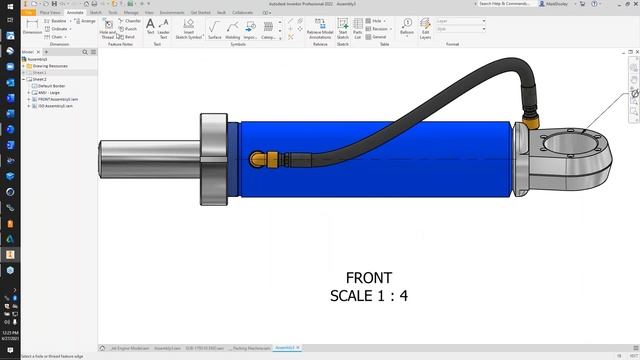Select the Leader Text tool
Screen dimensions: 640x360
point(163,29)
